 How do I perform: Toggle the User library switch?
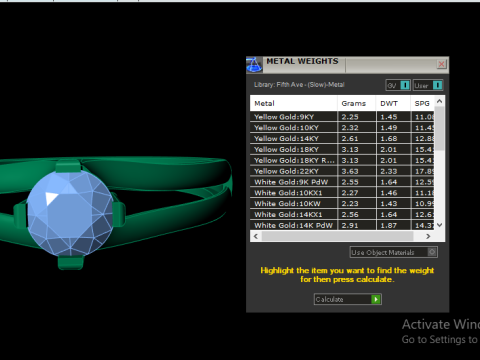(x=428, y=85)
